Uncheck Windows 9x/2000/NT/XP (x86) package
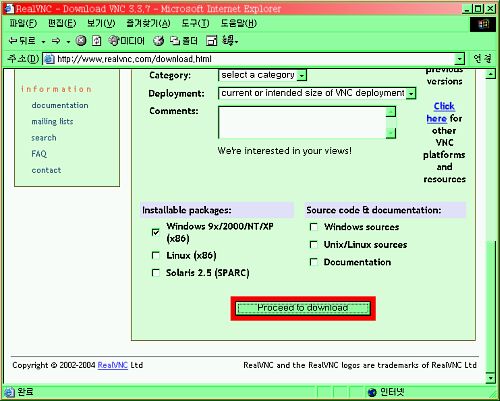The image size is (500, 401). (x=155, y=232)
